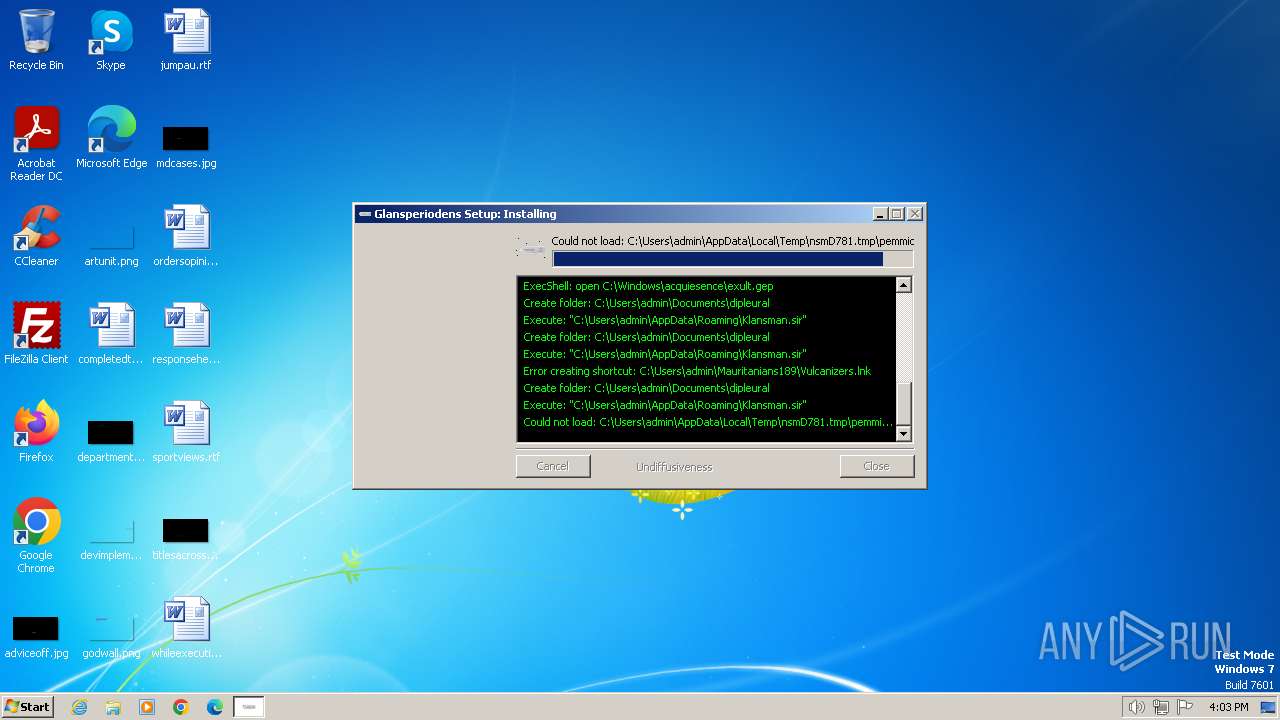1280x720 pixels.
Task: Select the artunit.png file
Action: (111, 245)
